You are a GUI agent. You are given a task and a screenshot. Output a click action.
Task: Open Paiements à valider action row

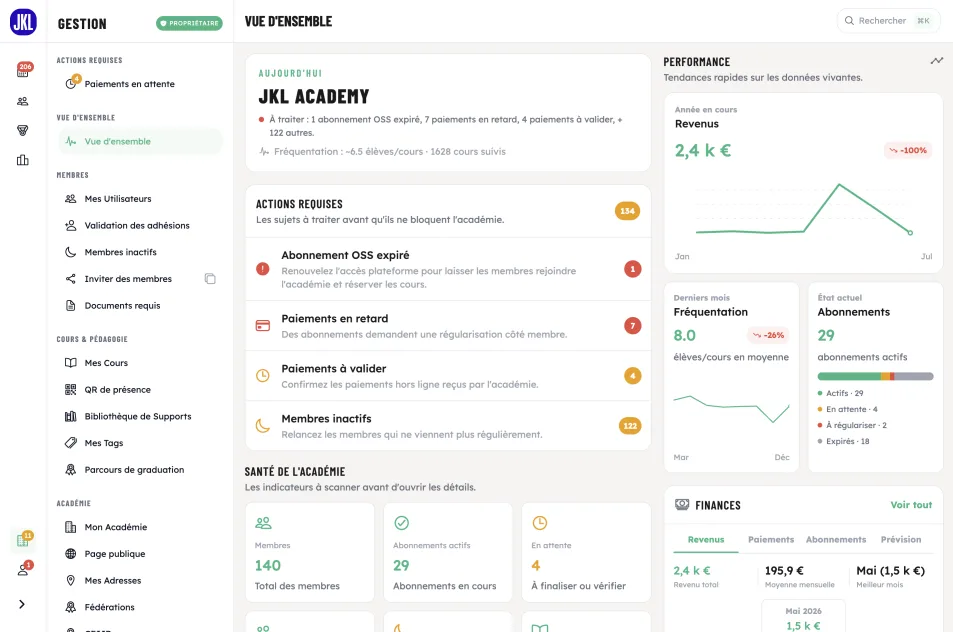tap(448, 376)
